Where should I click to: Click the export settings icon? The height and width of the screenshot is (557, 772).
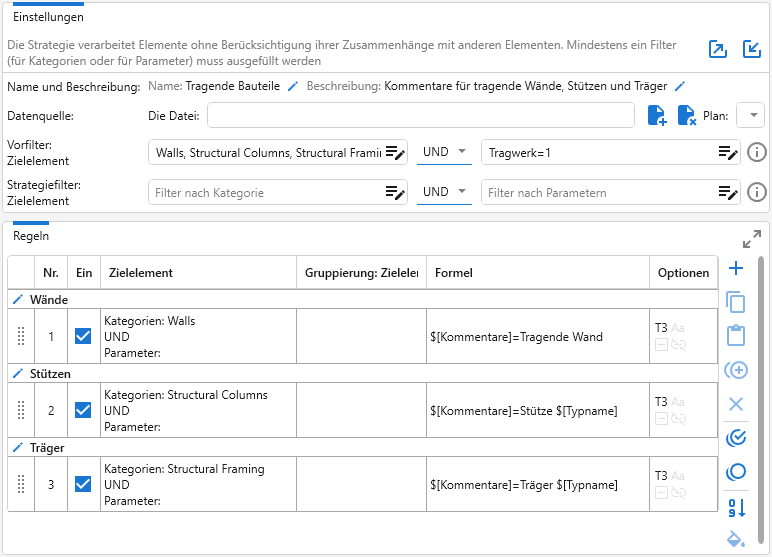tap(718, 49)
